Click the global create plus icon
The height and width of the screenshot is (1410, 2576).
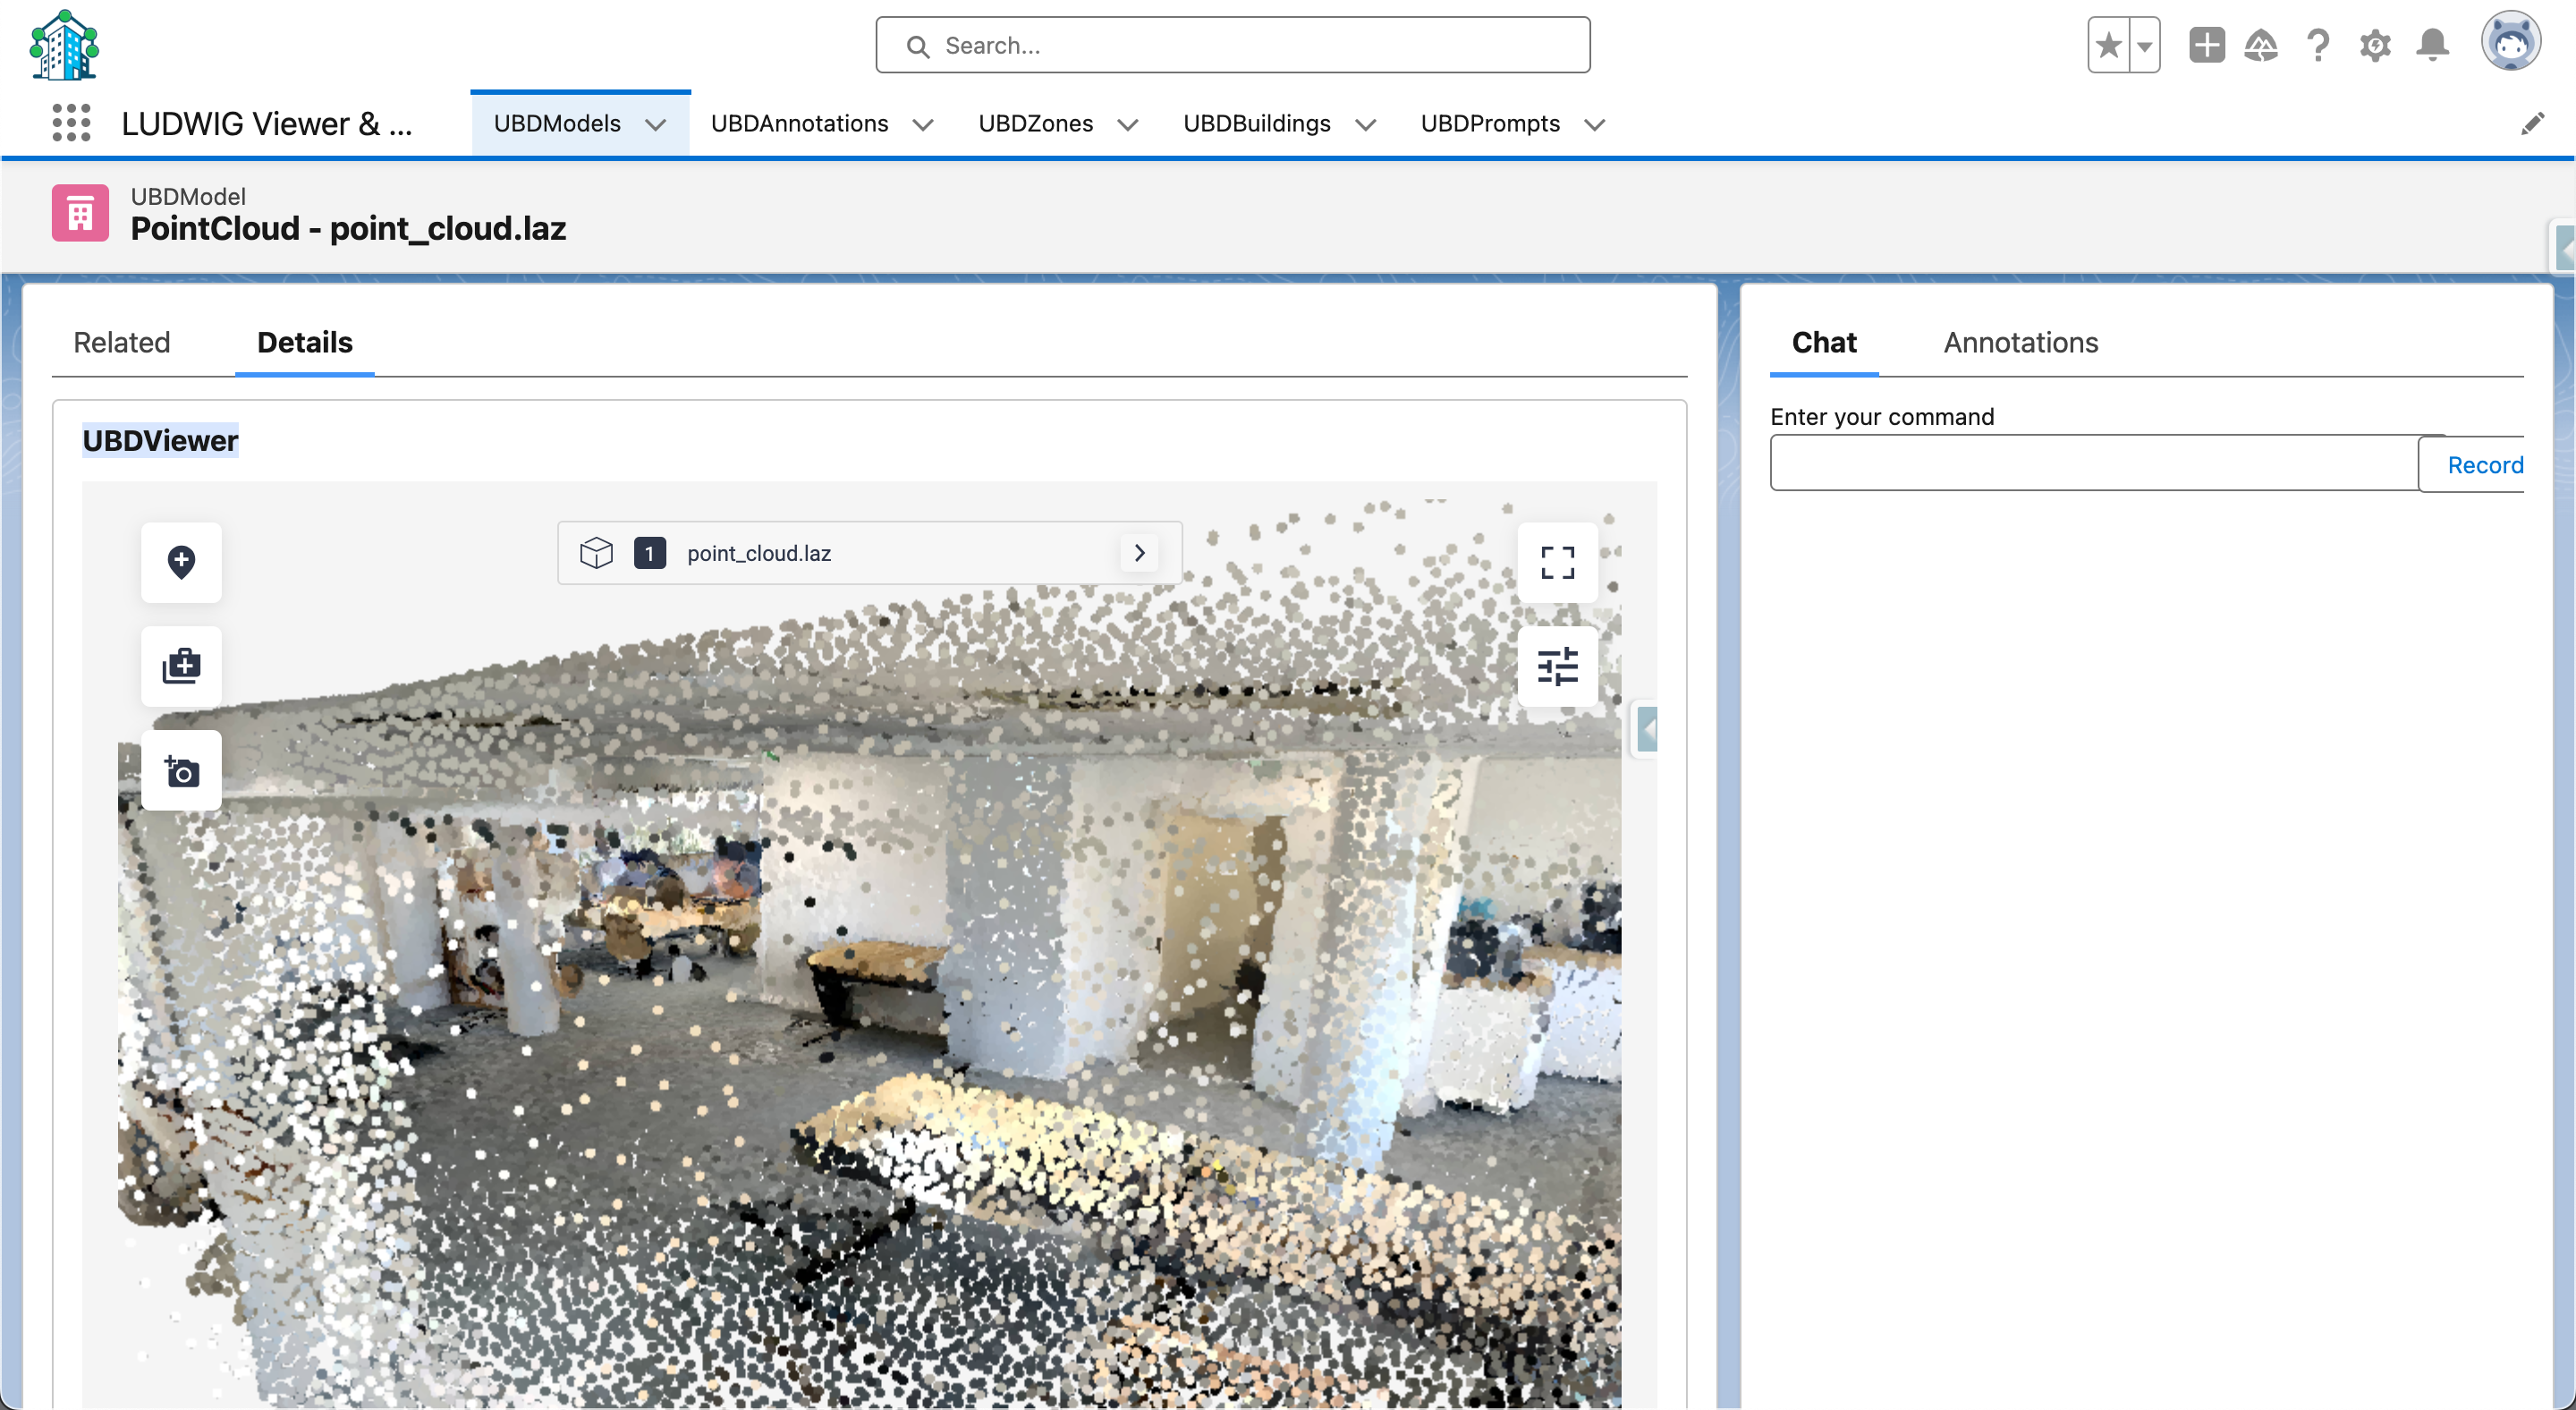tap(2206, 45)
